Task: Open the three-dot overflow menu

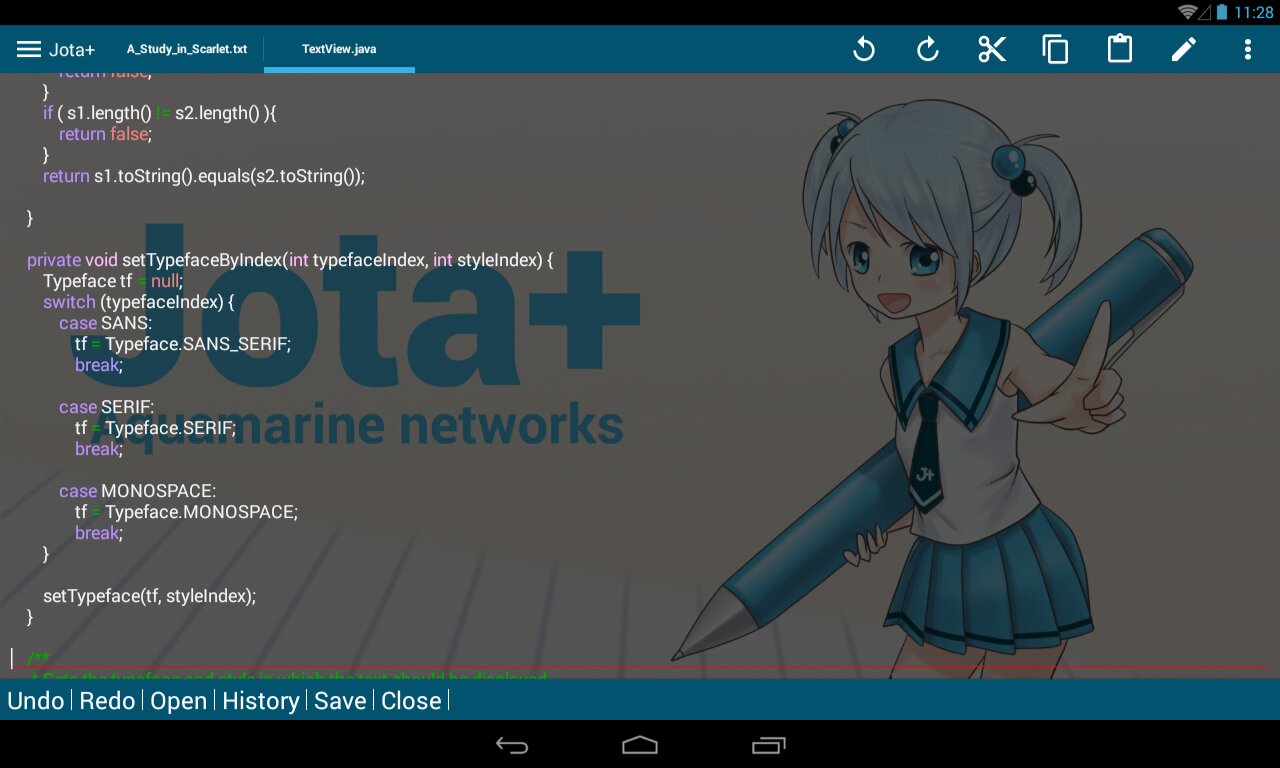Action: 1247,49
